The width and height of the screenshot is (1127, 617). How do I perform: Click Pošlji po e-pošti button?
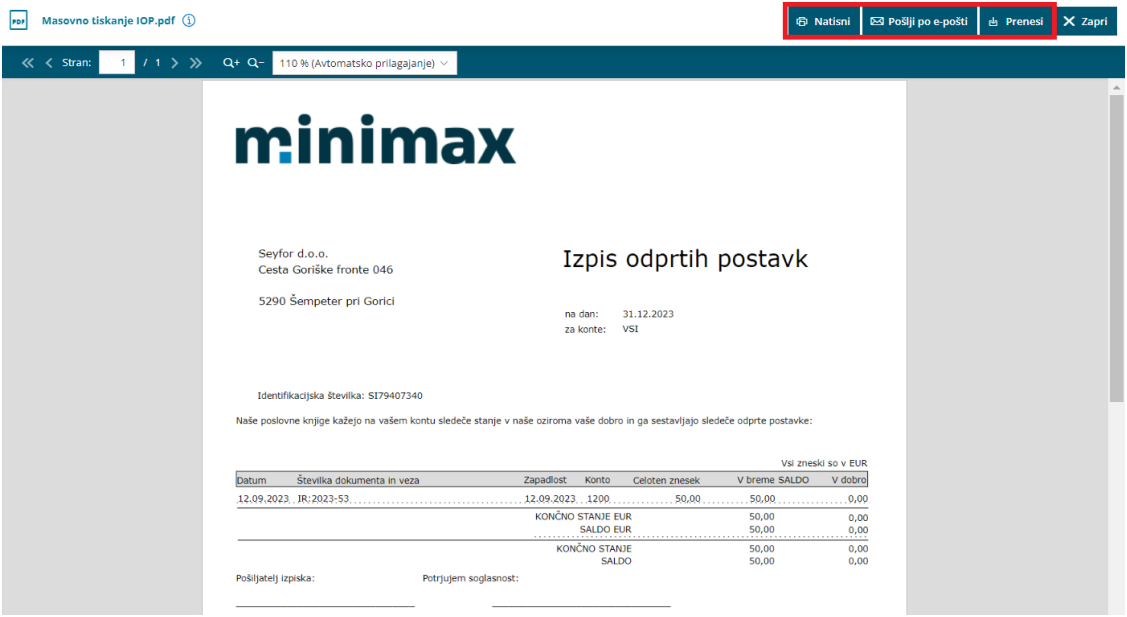(x=919, y=22)
